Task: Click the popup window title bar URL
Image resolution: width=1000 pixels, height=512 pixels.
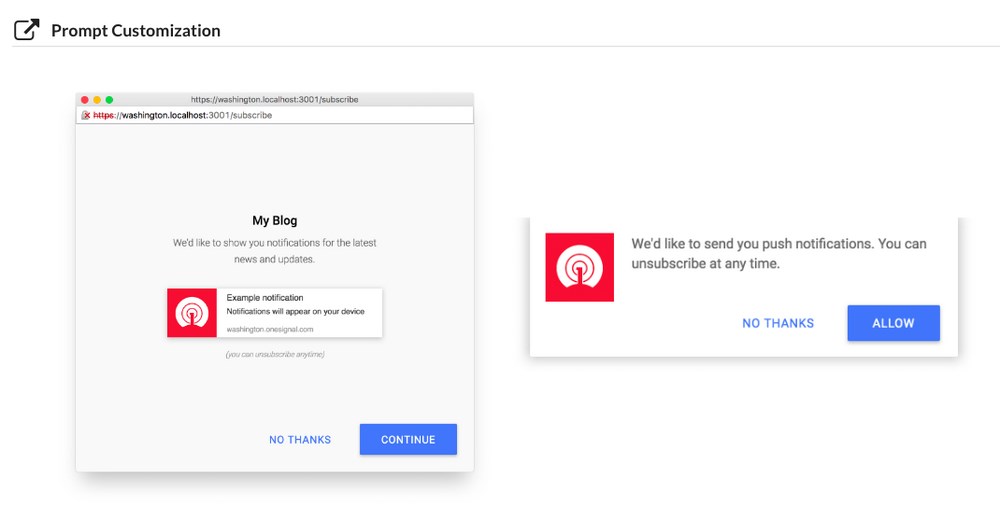Action: pos(274,99)
